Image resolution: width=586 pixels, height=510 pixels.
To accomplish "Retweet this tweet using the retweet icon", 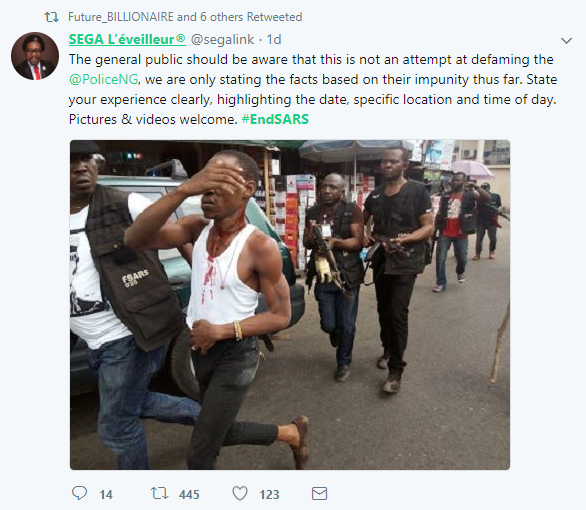I will (x=160, y=493).
